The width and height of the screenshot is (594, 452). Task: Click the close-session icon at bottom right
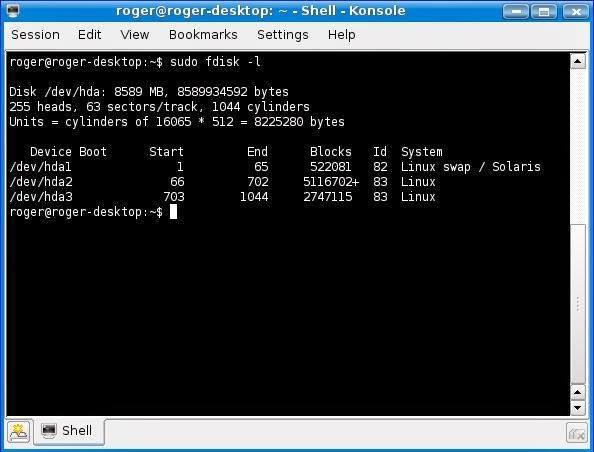576,433
